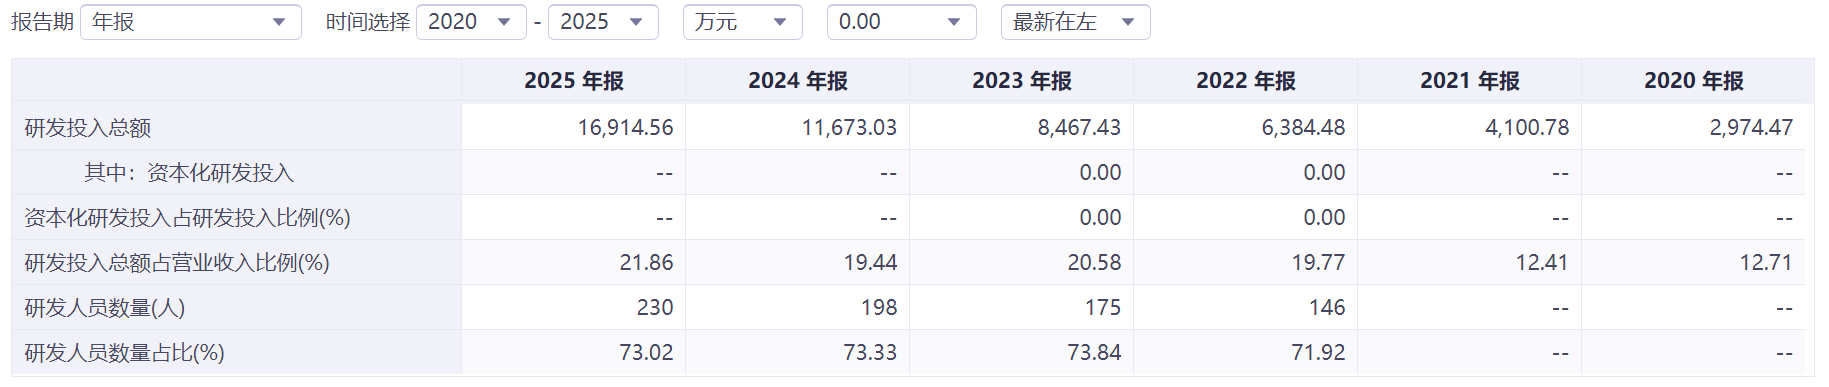Click the arrow icon beside 0.00
This screenshot has height=387, width=1829.
[953, 22]
